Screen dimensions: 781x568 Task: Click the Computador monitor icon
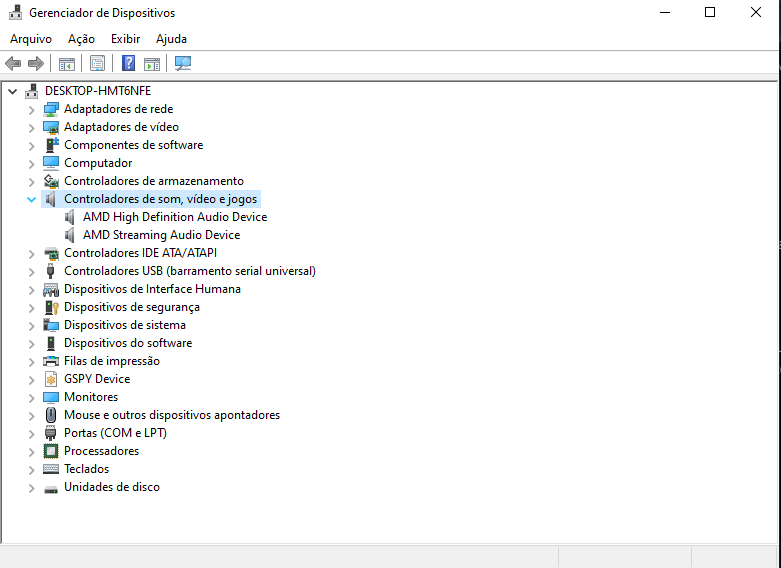(x=51, y=163)
